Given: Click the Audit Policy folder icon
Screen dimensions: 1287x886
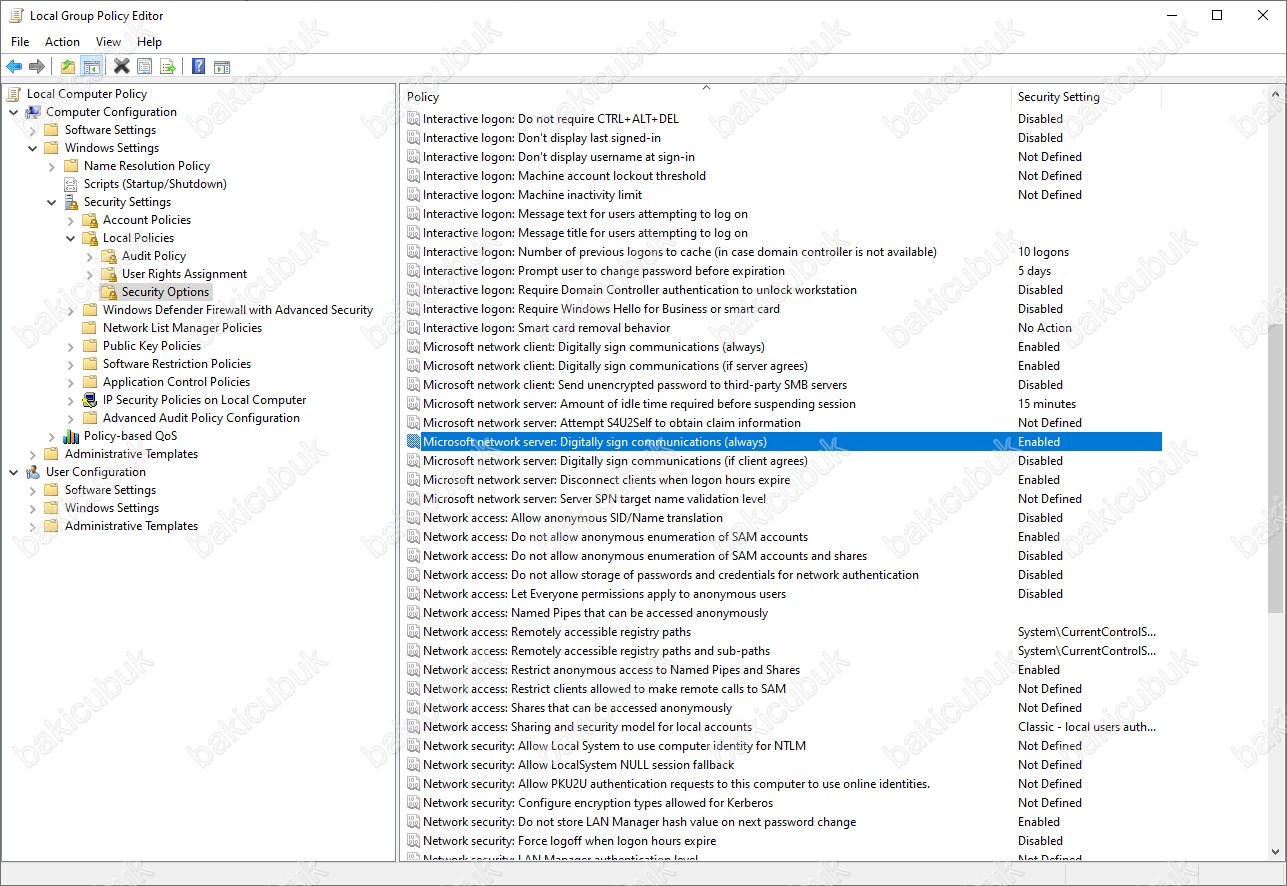Looking at the screenshot, I should coord(109,256).
